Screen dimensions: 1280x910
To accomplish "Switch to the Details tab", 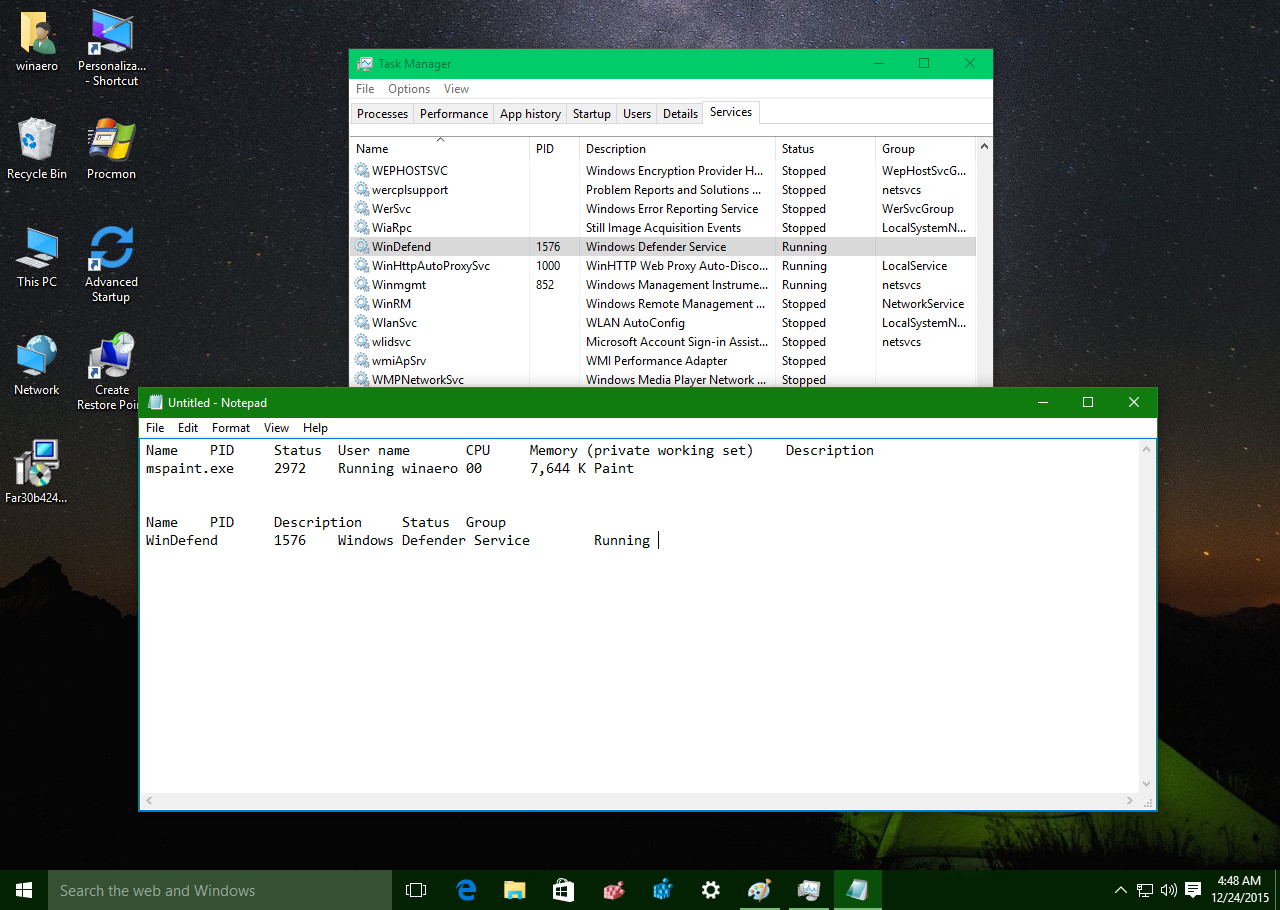I will pos(680,113).
